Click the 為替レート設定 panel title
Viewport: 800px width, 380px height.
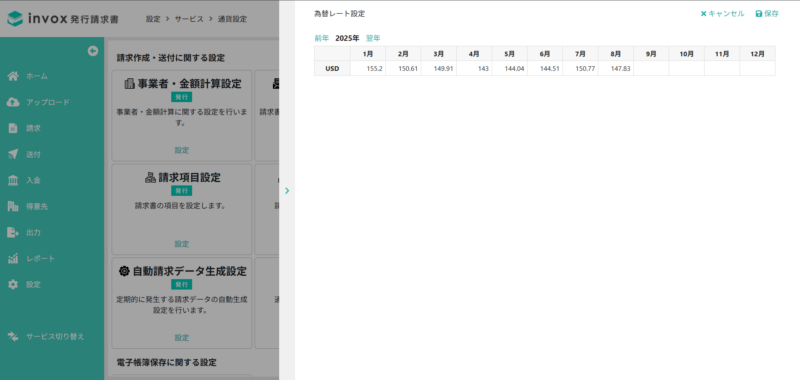[340, 14]
